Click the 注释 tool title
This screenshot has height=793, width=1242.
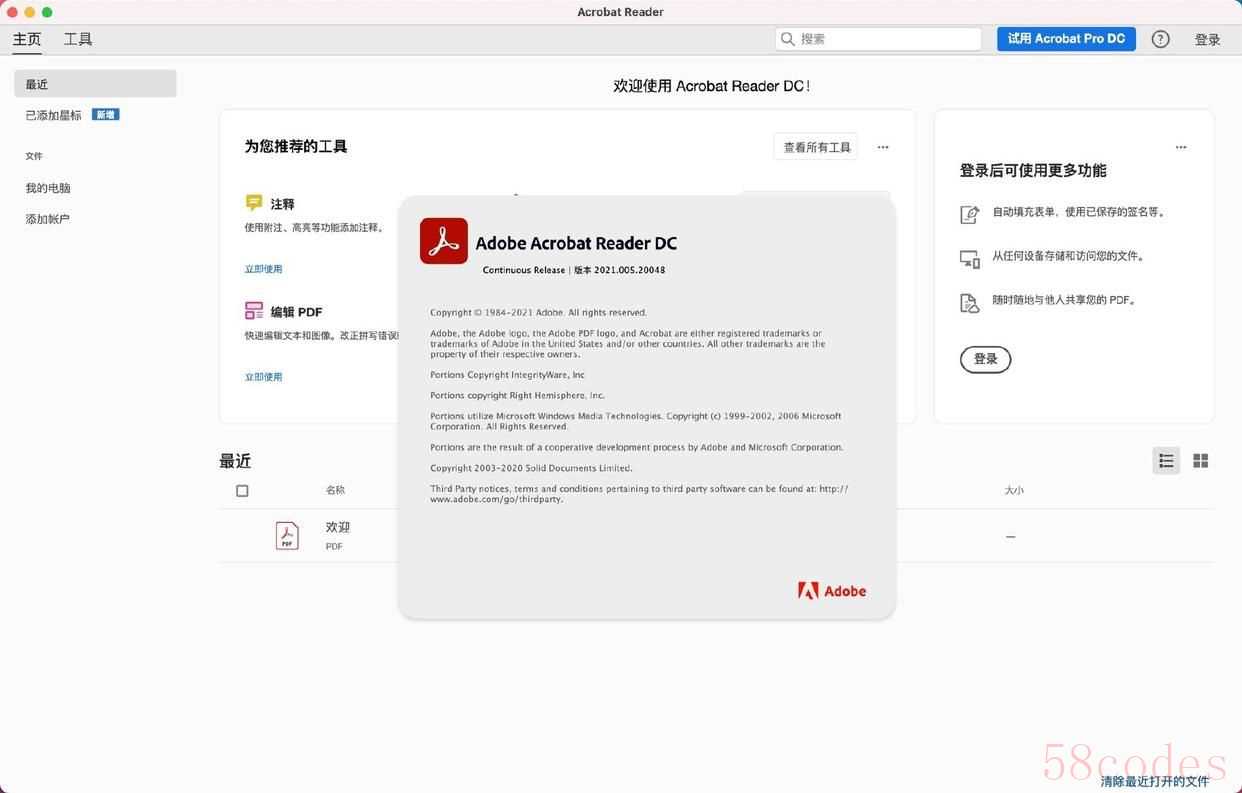[x=283, y=204]
